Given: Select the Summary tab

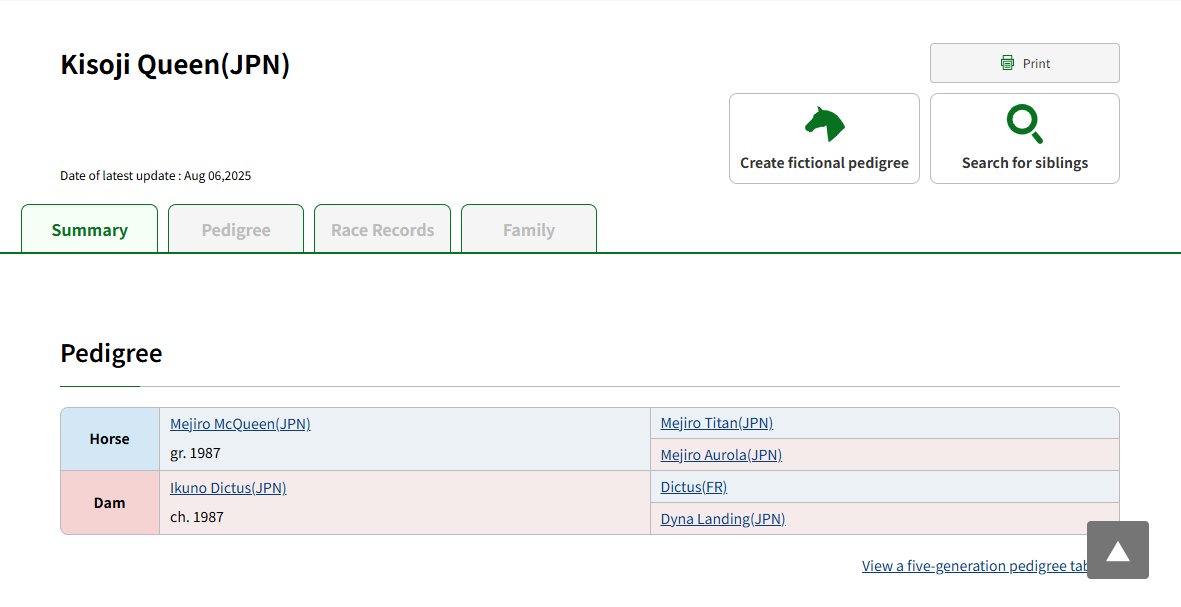Looking at the screenshot, I should click(x=90, y=229).
